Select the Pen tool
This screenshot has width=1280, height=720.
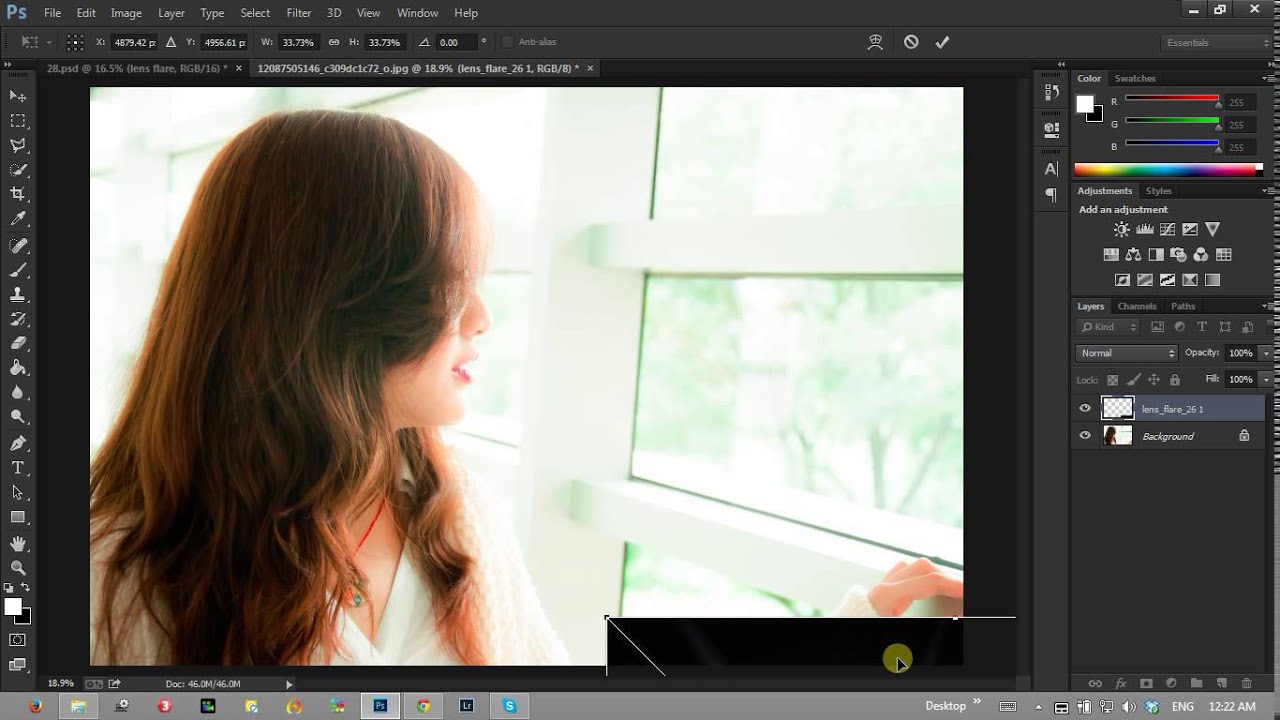pyautogui.click(x=18, y=443)
